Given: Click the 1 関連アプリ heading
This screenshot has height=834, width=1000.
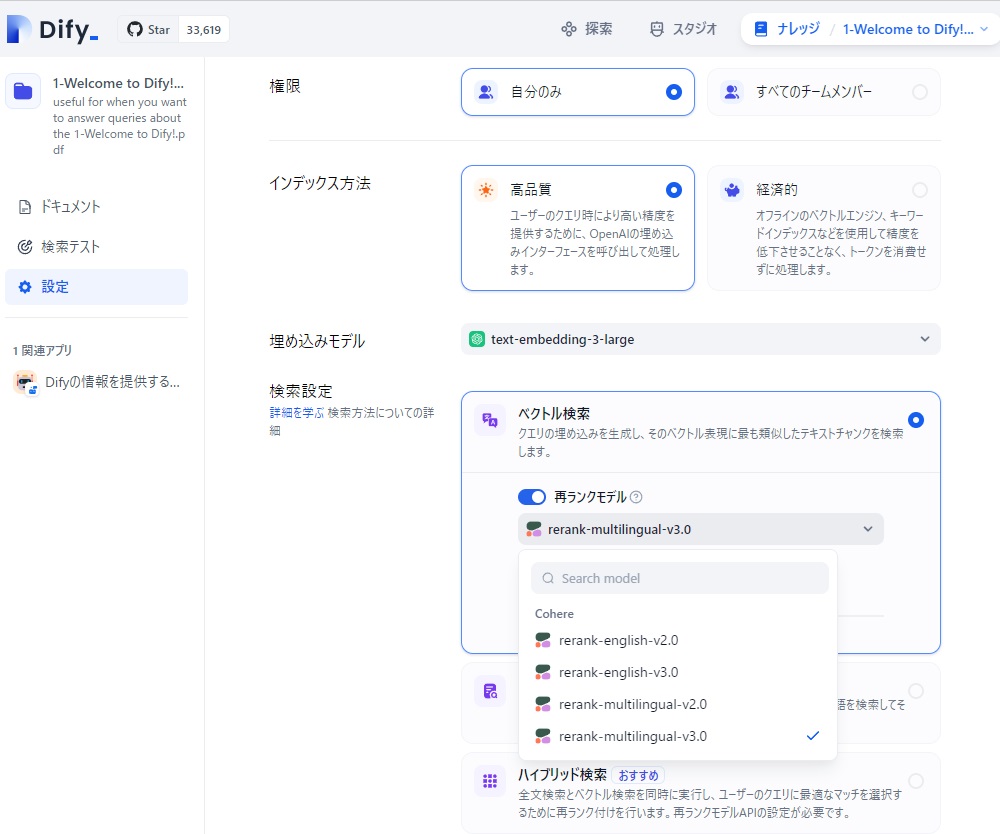Looking at the screenshot, I should 42,351.
